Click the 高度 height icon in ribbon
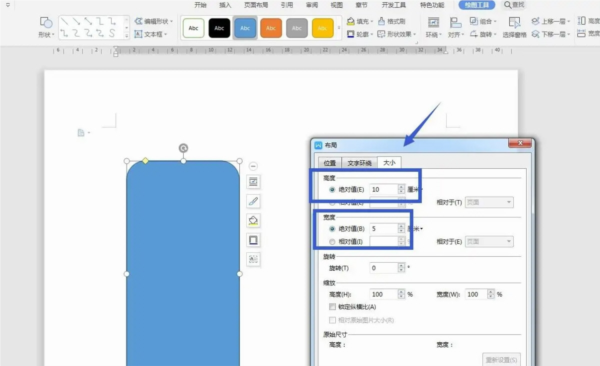This screenshot has width=600, height=366. 582,21
